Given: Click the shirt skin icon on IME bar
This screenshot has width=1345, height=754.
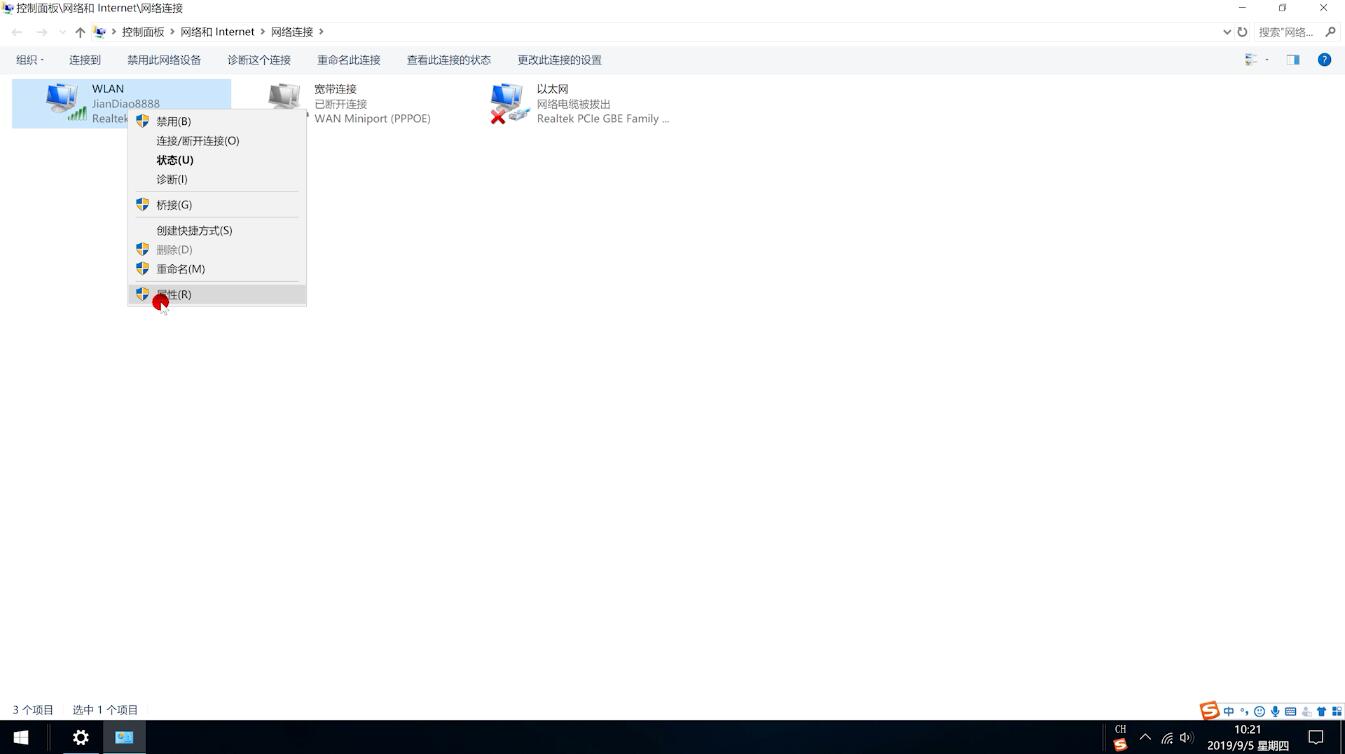Looking at the screenshot, I should click(x=1321, y=712).
